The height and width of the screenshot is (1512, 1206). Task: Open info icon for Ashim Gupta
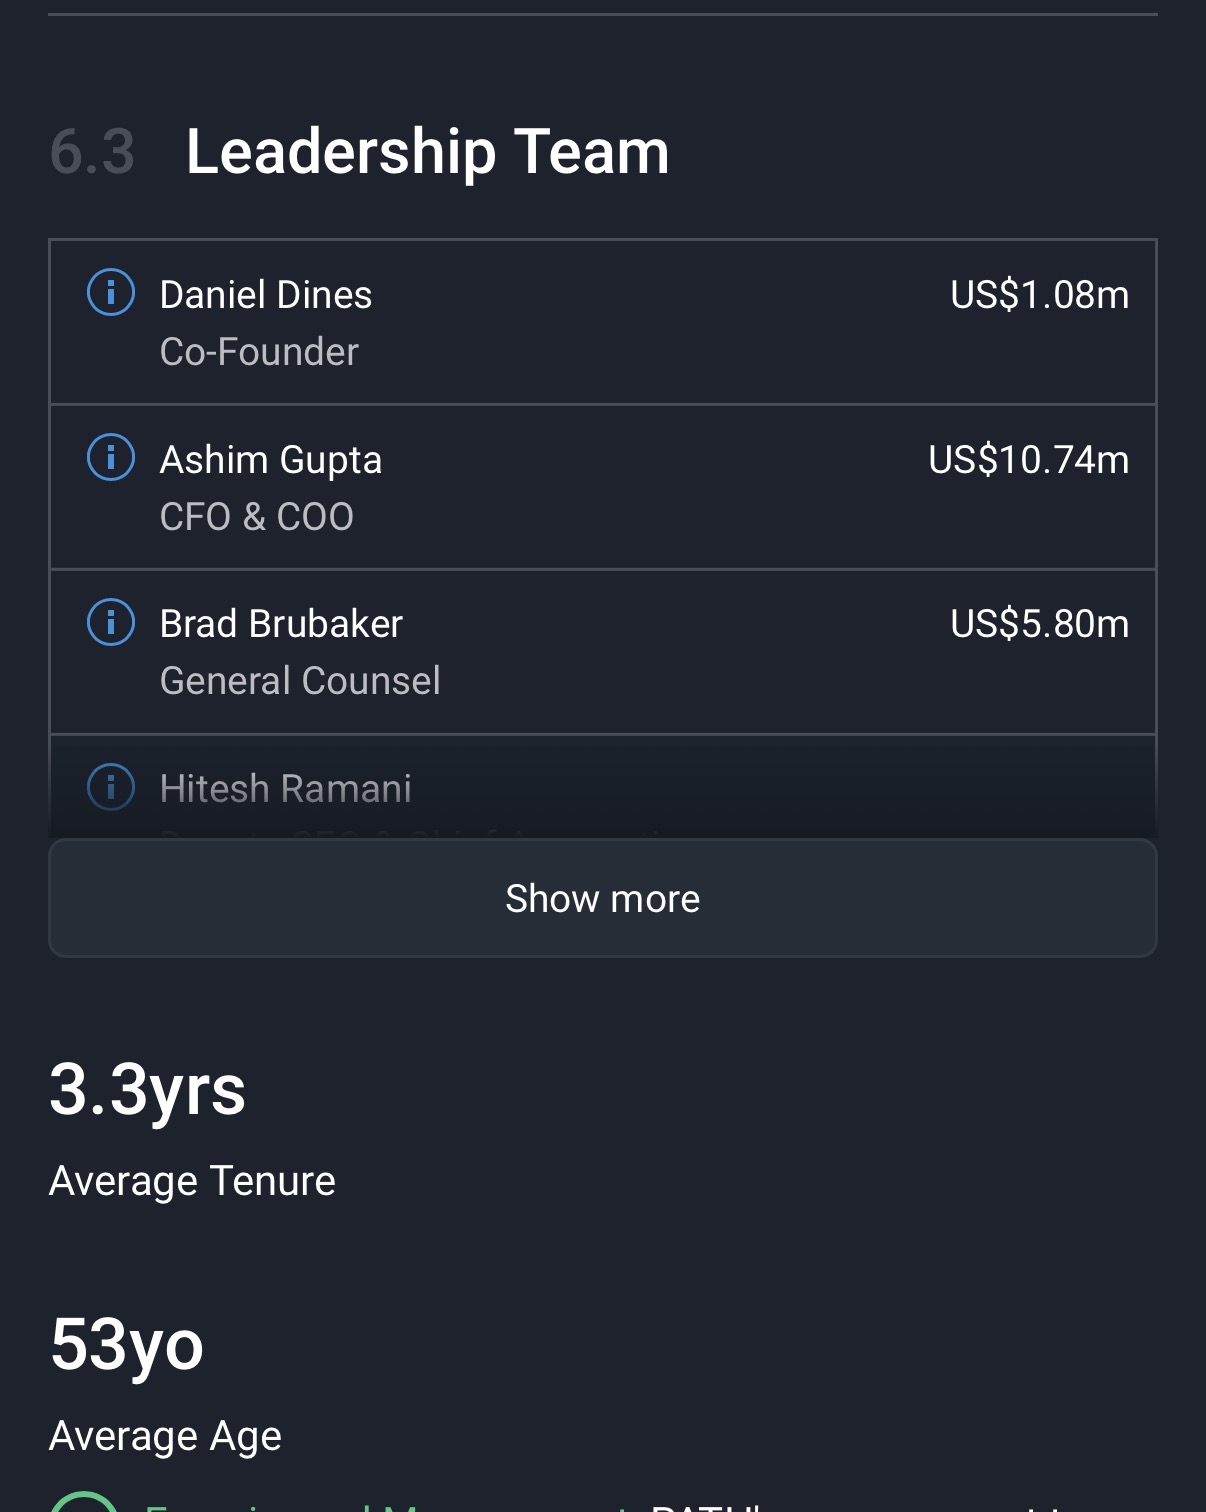pyautogui.click(x=111, y=458)
